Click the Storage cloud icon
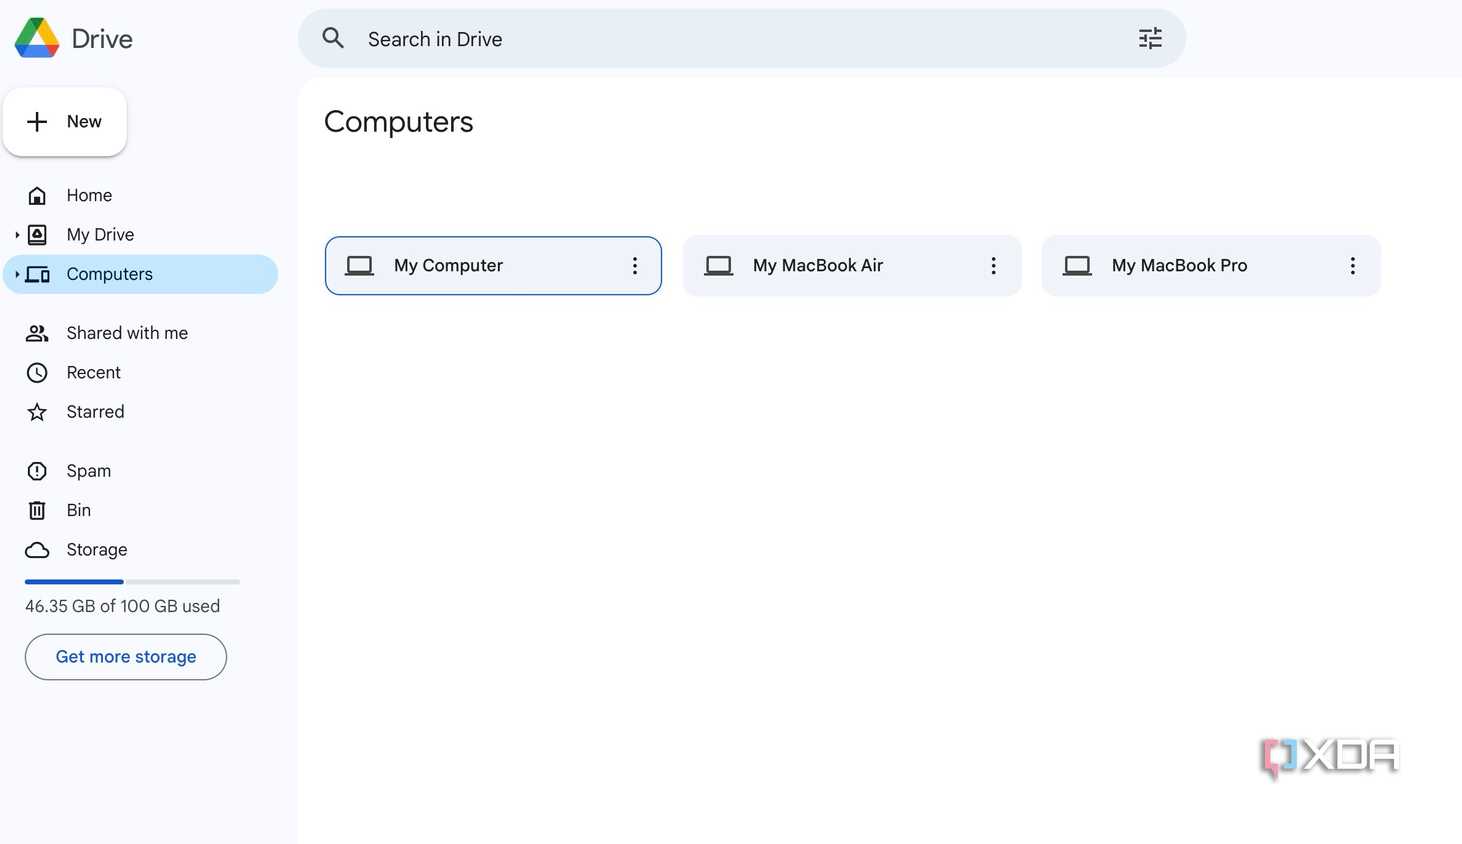Image resolution: width=1462 pixels, height=844 pixels. 37,550
